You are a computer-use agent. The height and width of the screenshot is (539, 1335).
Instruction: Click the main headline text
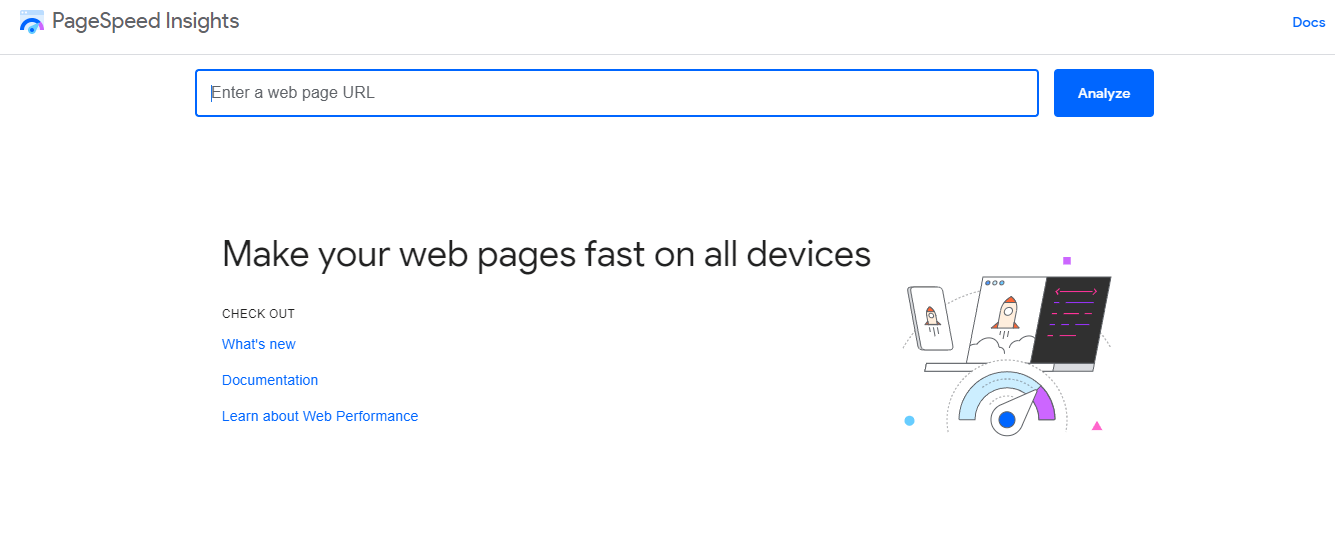click(546, 254)
